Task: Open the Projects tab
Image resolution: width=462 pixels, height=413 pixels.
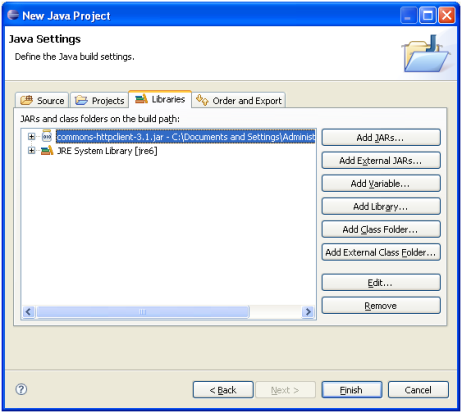Action: (x=100, y=100)
